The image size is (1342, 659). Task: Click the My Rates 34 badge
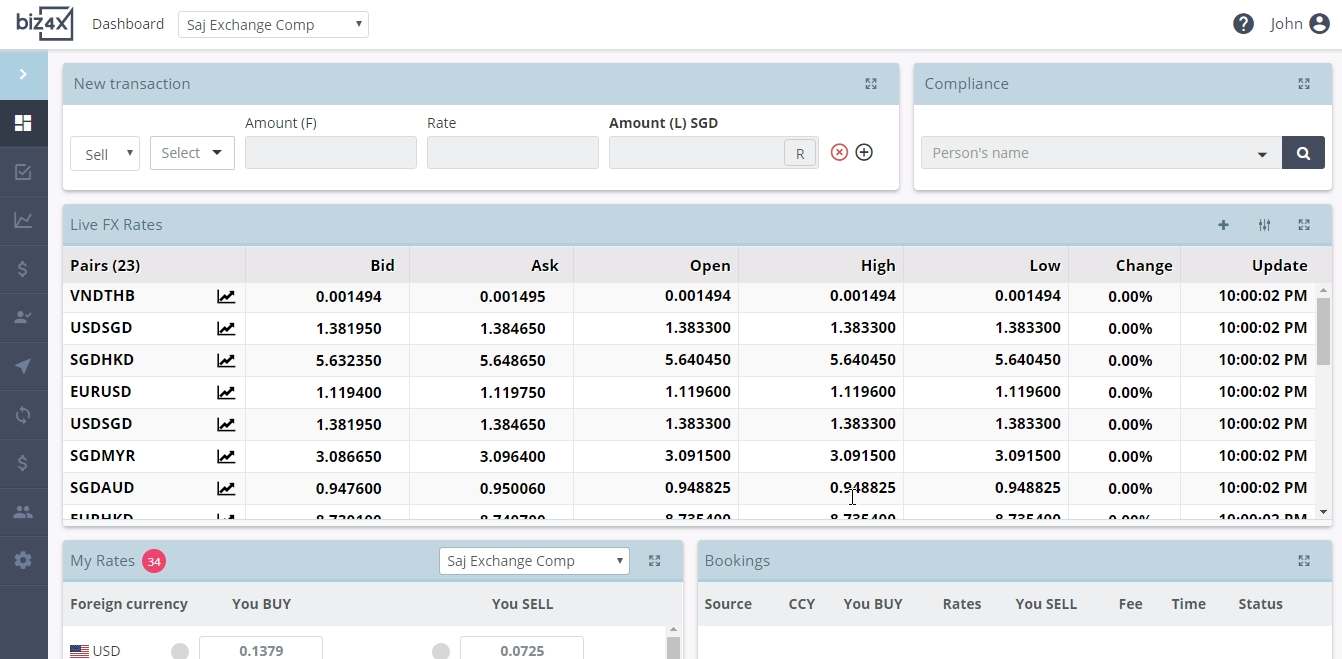tap(154, 562)
